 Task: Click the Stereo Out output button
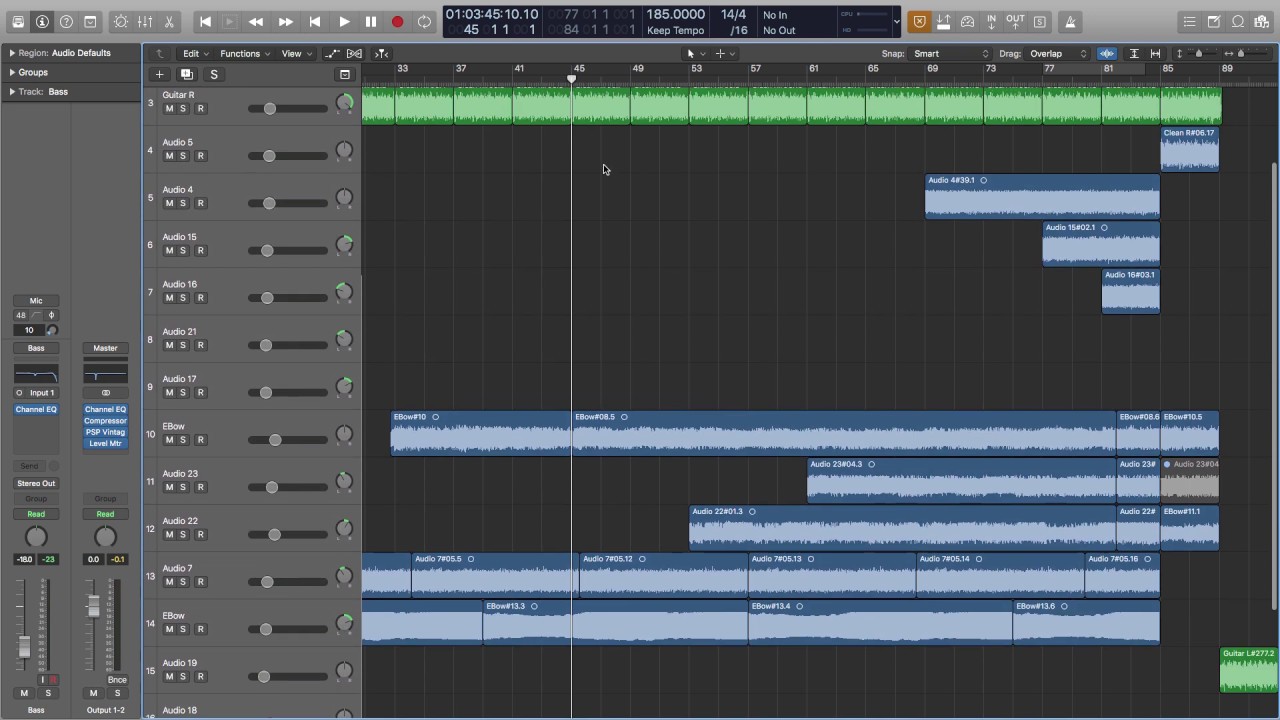pyautogui.click(x=36, y=483)
